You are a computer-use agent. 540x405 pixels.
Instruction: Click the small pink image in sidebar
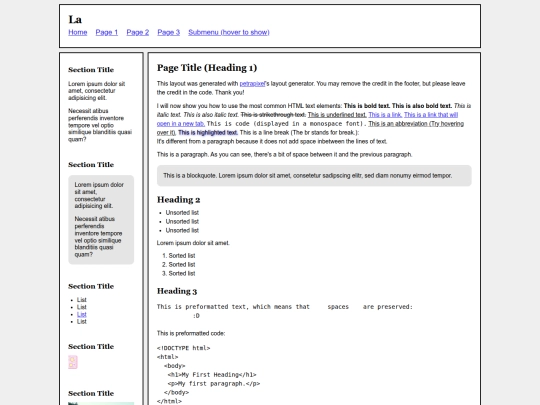[x=73, y=362]
